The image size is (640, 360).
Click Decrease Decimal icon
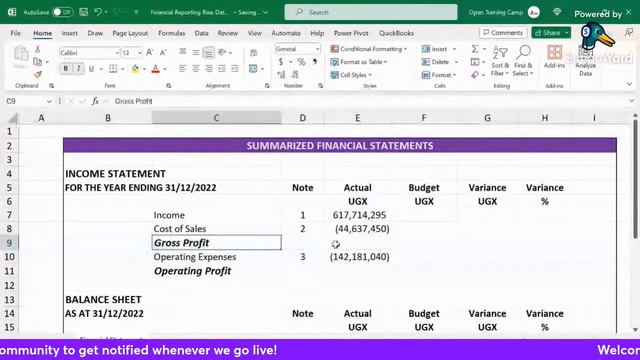pos(295,75)
